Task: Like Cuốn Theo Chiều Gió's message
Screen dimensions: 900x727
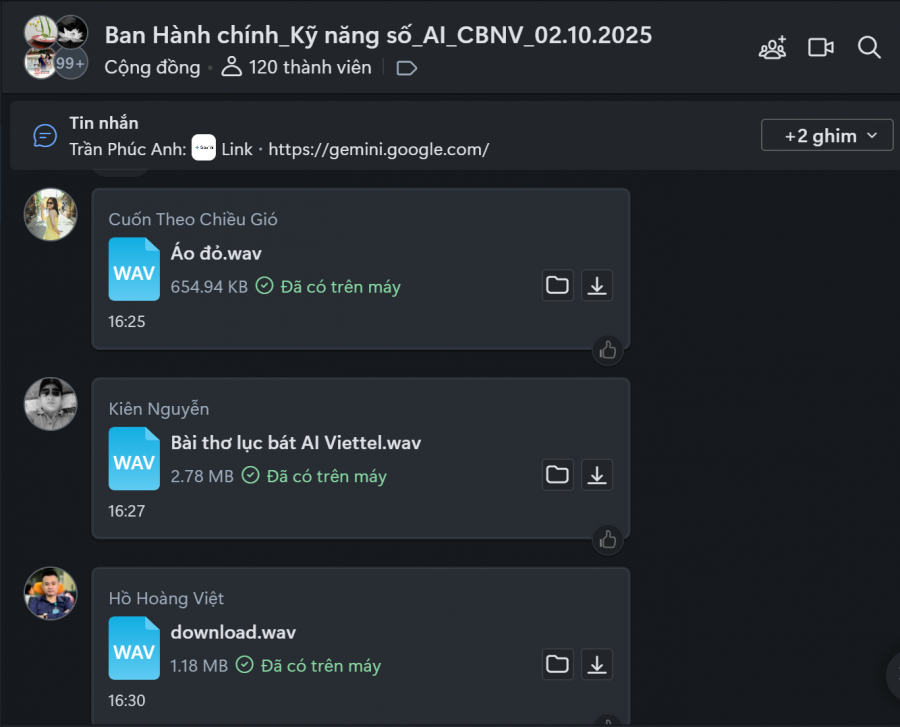Action: pyautogui.click(x=608, y=350)
